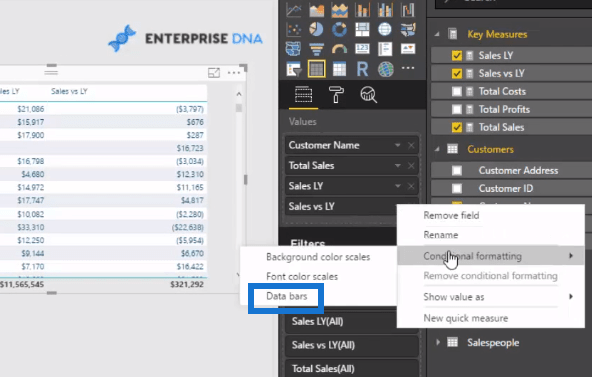The image size is (592, 377).
Task: Check the Customer Address field
Action: [x=457, y=171]
